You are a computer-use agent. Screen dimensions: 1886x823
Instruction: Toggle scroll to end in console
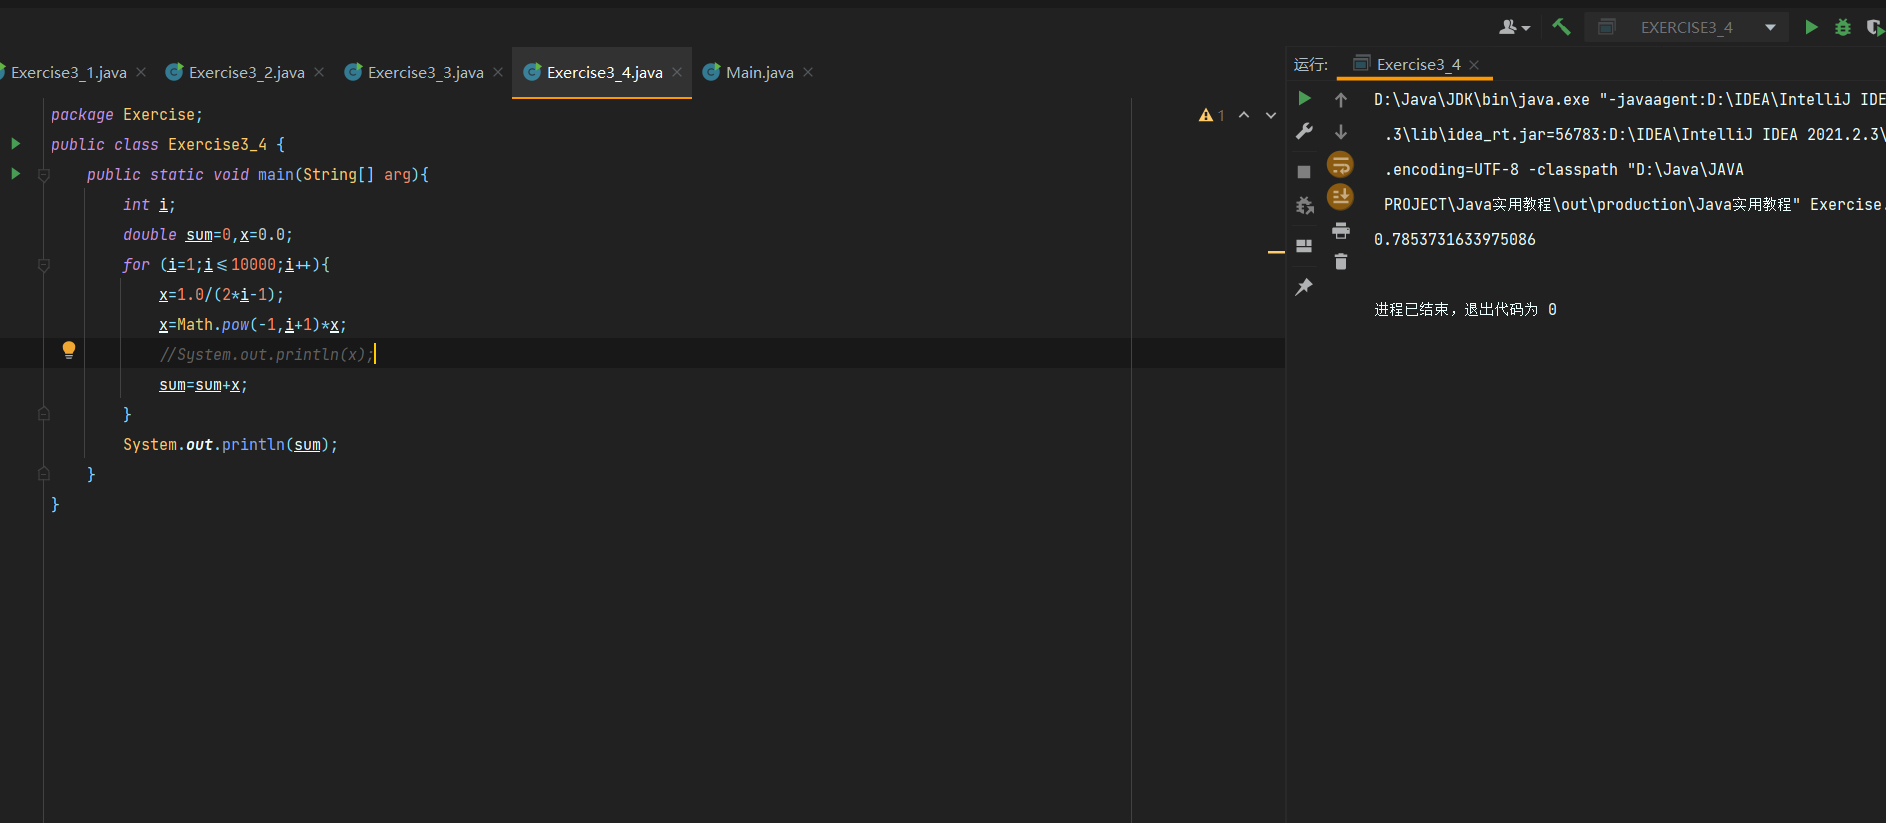[x=1340, y=197]
